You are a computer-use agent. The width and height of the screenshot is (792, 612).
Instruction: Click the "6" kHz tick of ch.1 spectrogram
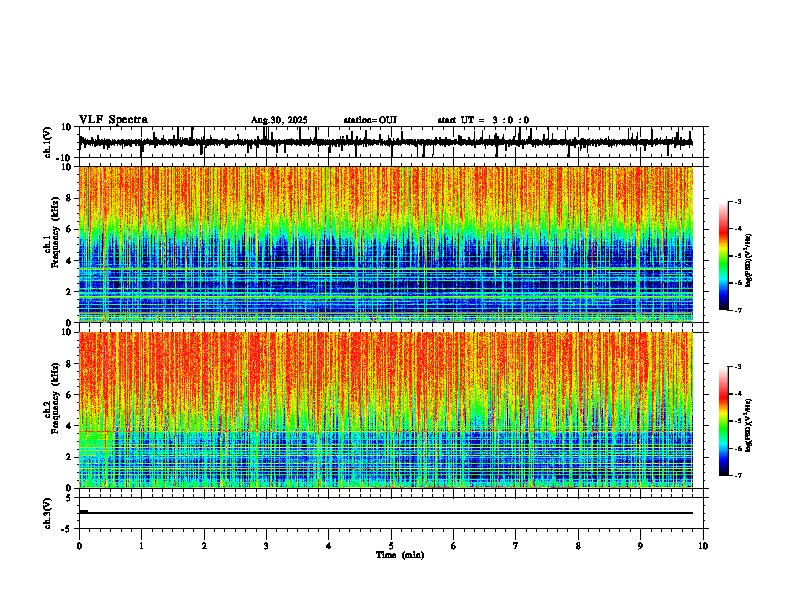tap(69, 229)
